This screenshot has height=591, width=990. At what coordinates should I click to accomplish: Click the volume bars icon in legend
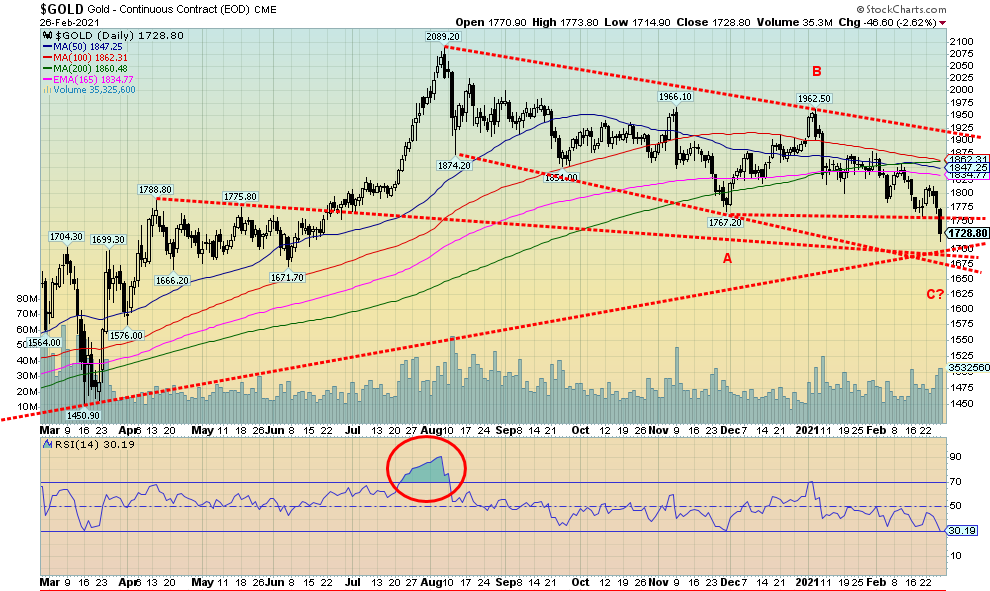[45, 90]
